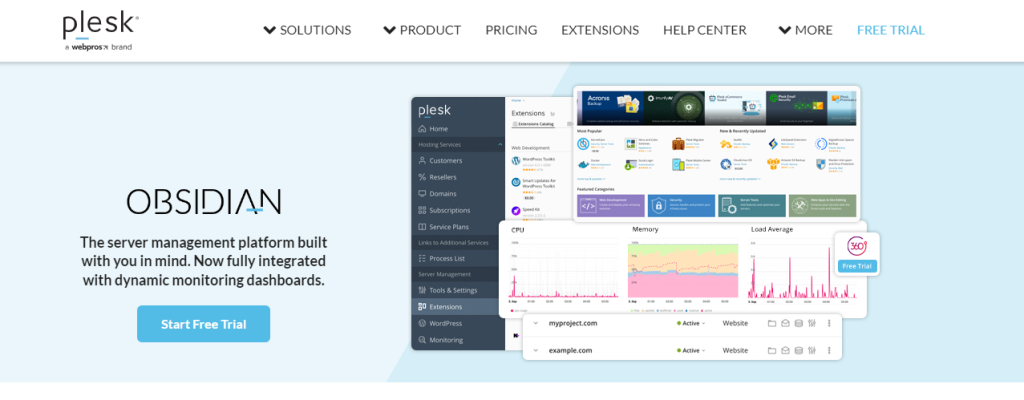
Task: Open the Speed Kit extension icon
Action: 515,211
